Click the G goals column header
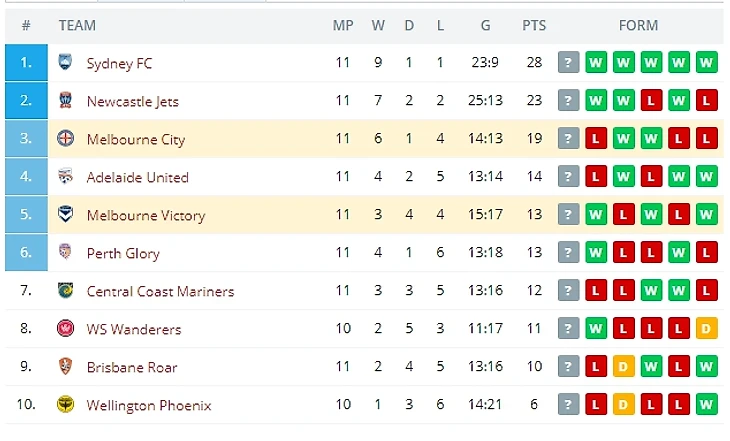 (485, 25)
